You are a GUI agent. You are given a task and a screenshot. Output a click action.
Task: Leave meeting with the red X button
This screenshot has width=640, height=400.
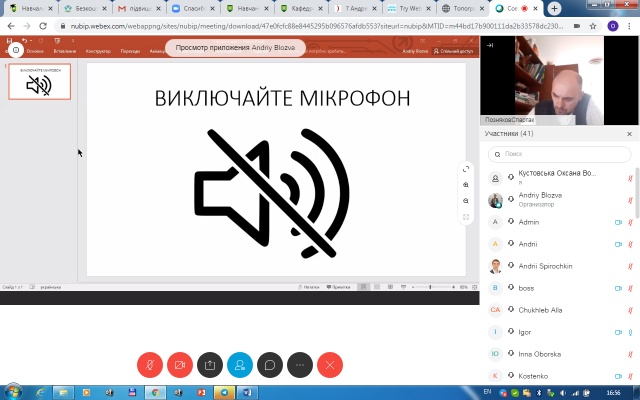coord(330,365)
